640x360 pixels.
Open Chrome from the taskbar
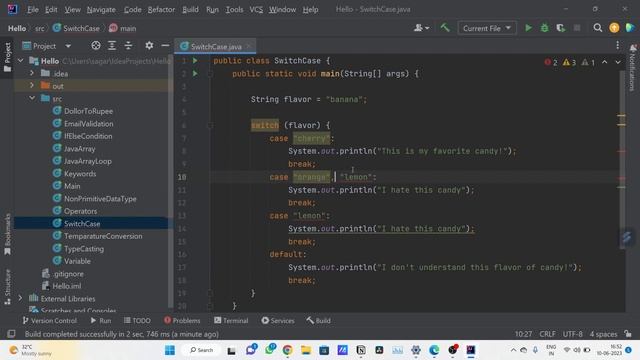(x=287, y=350)
